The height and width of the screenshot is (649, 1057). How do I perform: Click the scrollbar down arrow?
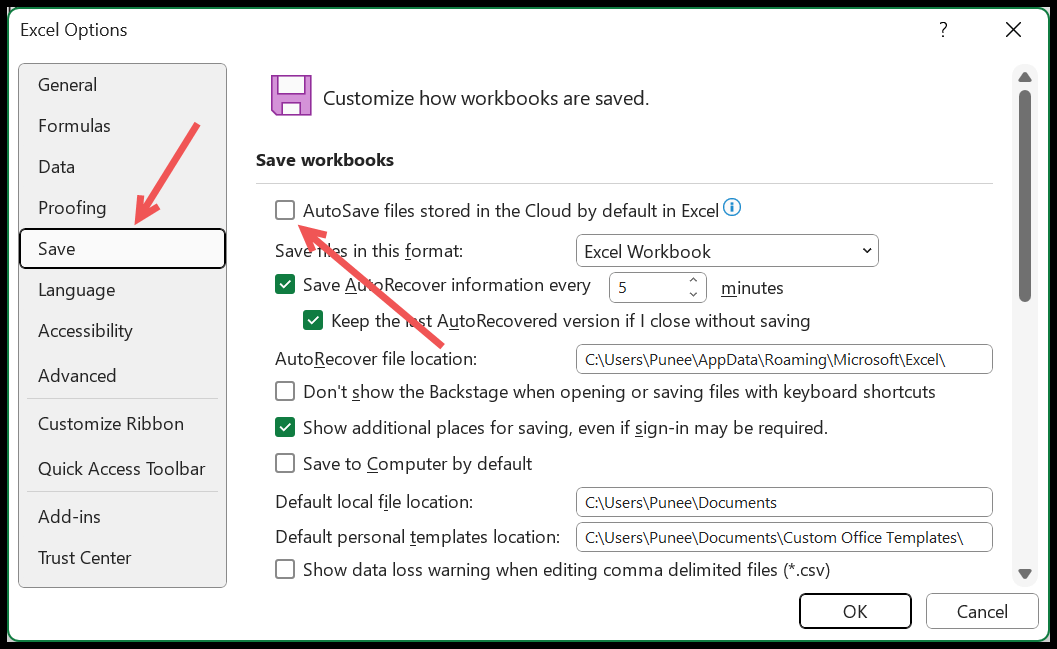[x=1024, y=572]
